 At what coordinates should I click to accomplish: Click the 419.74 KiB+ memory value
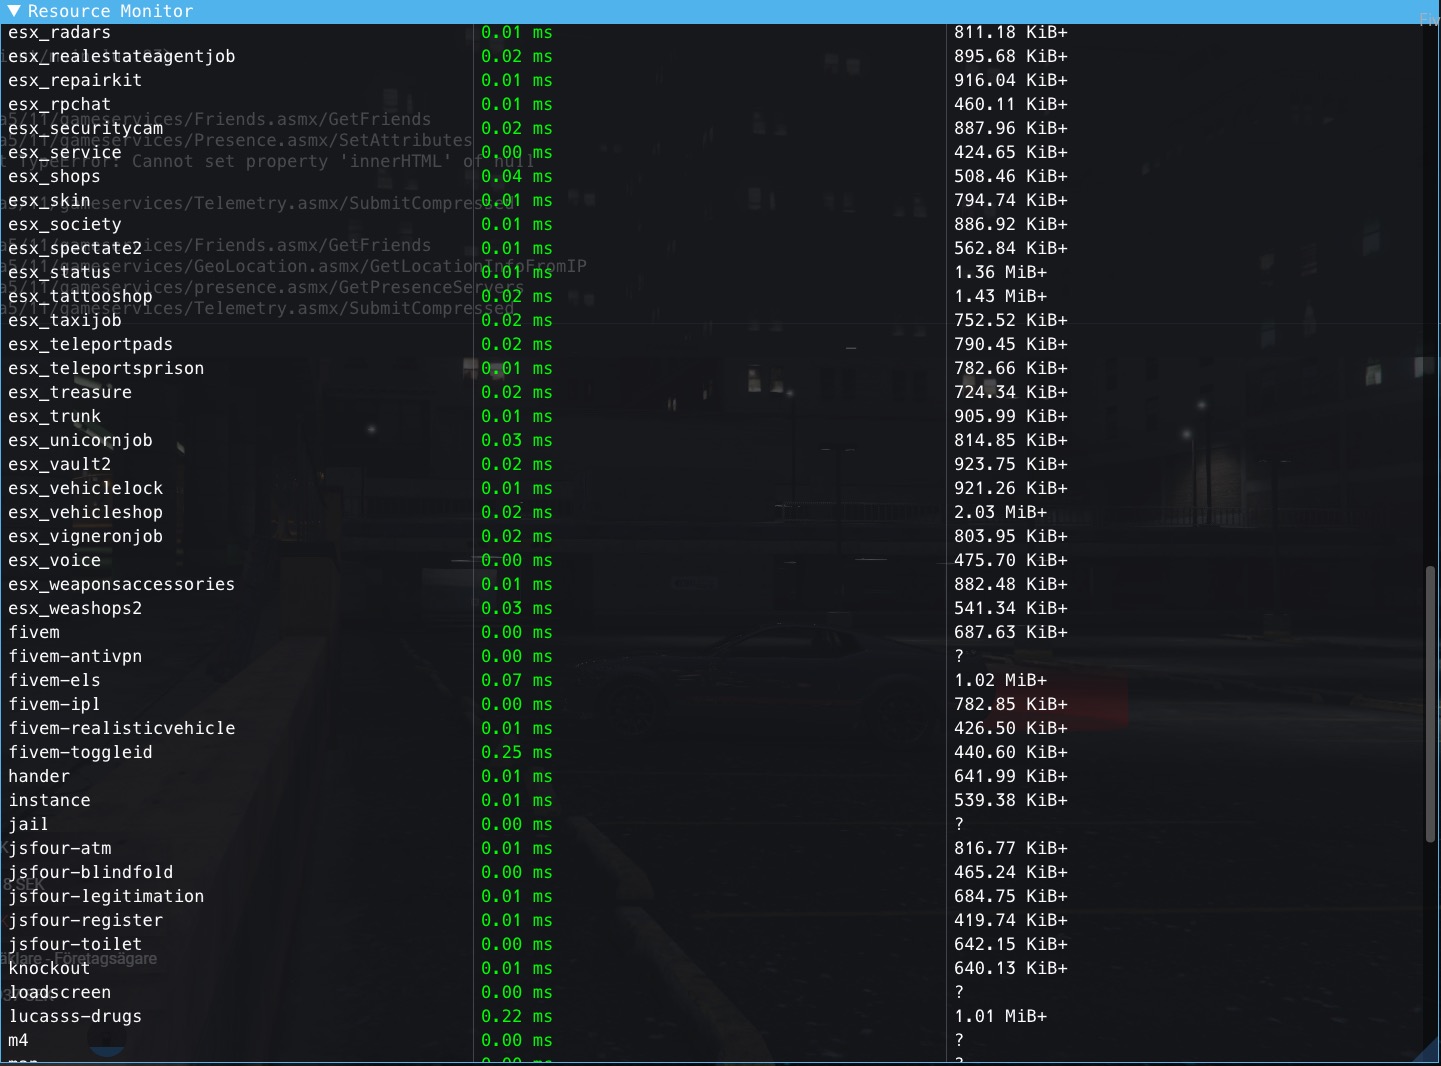point(1011,921)
